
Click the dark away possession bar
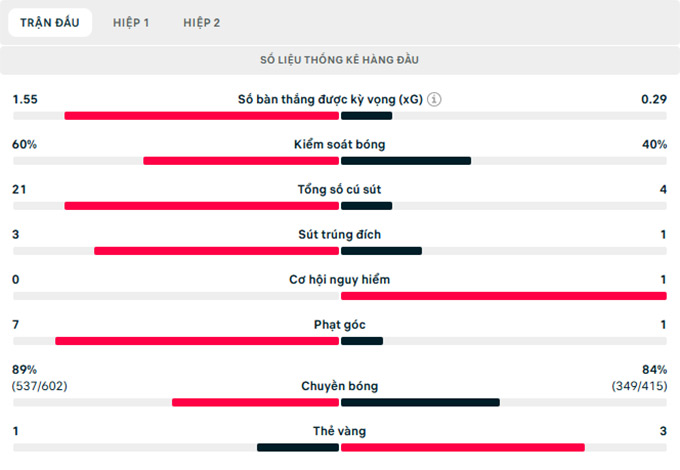pos(406,160)
